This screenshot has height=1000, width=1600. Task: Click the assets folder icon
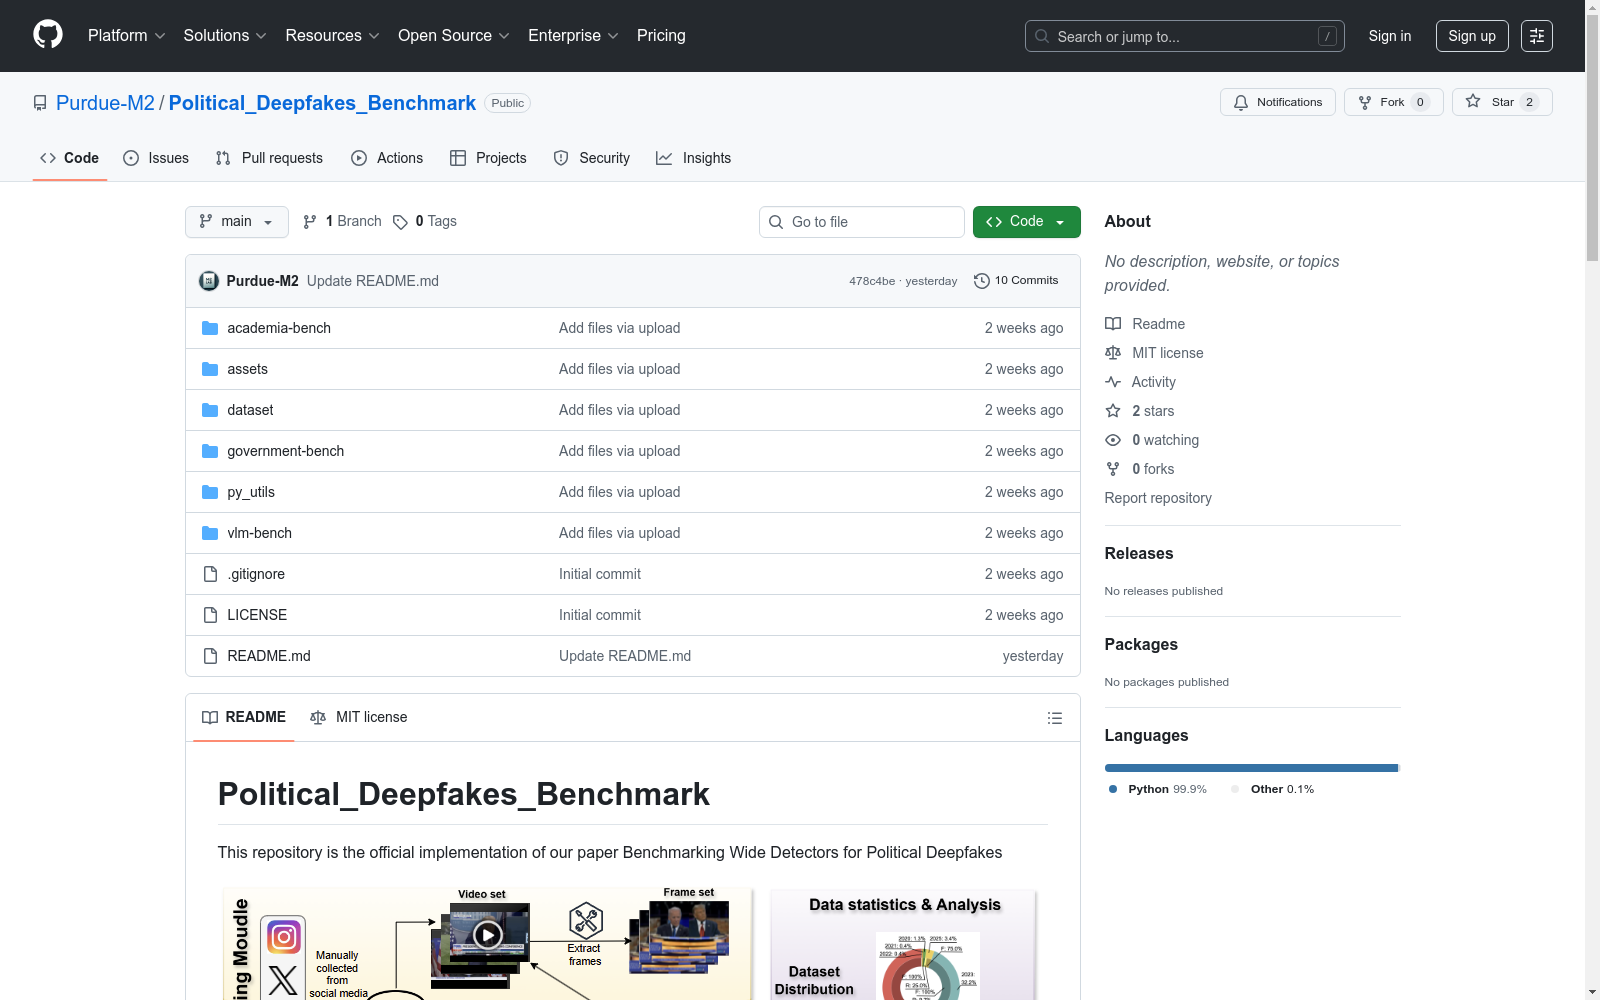click(x=210, y=369)
